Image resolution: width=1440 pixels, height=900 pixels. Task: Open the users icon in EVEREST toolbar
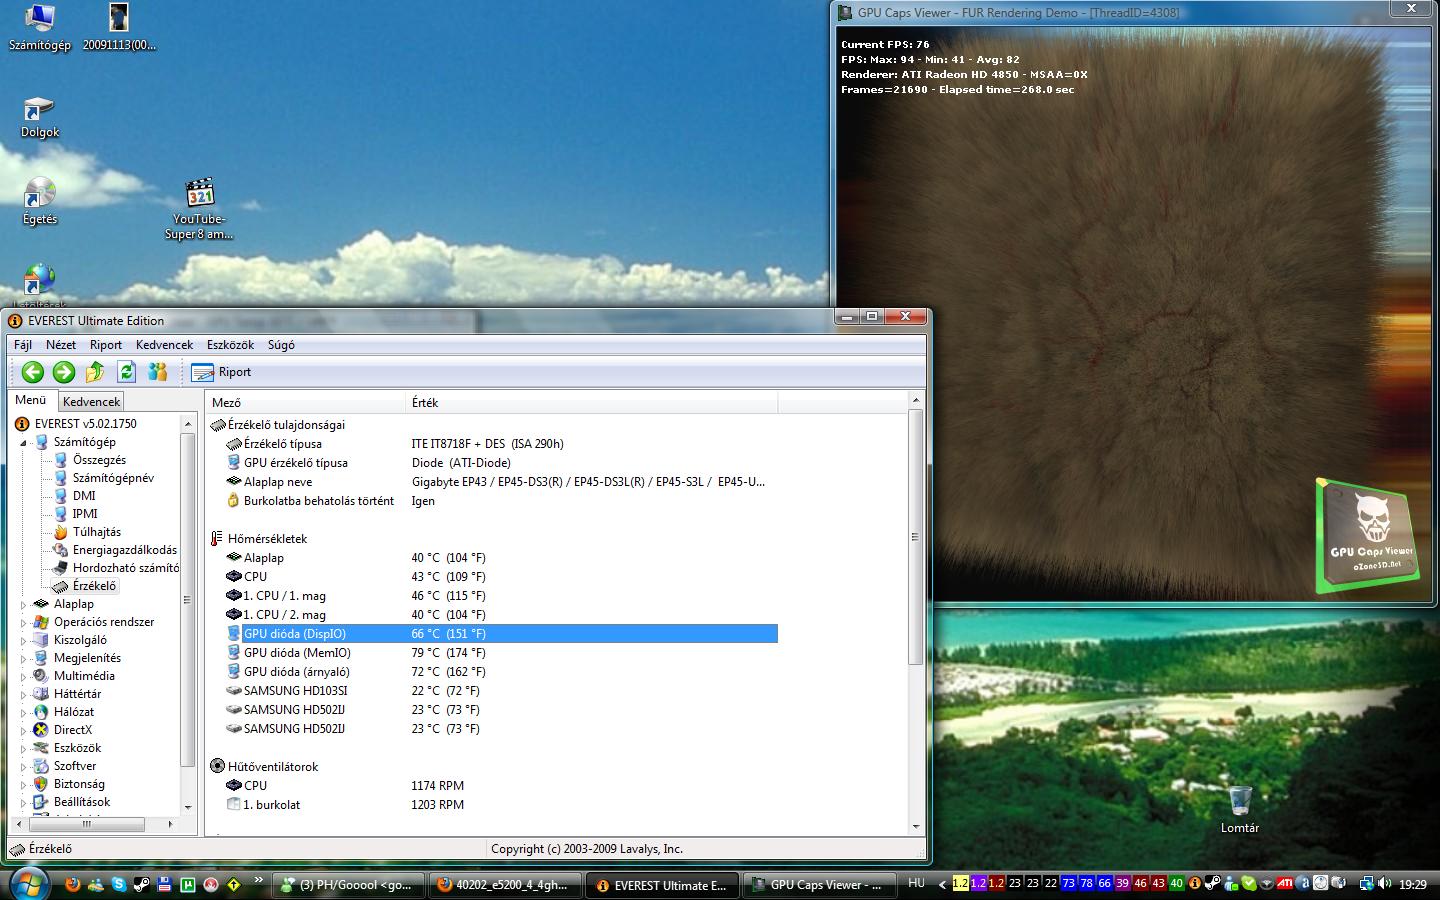click(157, 372)
